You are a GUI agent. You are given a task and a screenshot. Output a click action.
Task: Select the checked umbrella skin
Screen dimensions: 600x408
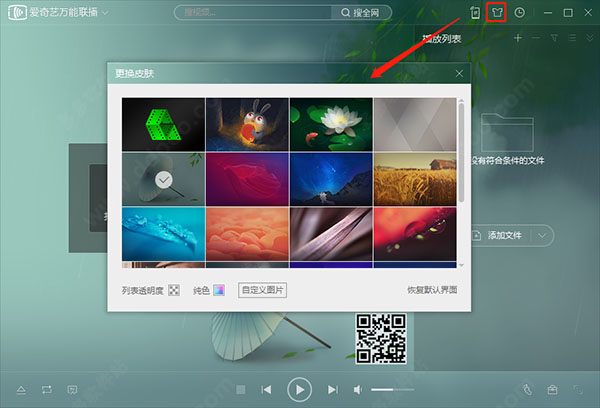click(163, 179)
